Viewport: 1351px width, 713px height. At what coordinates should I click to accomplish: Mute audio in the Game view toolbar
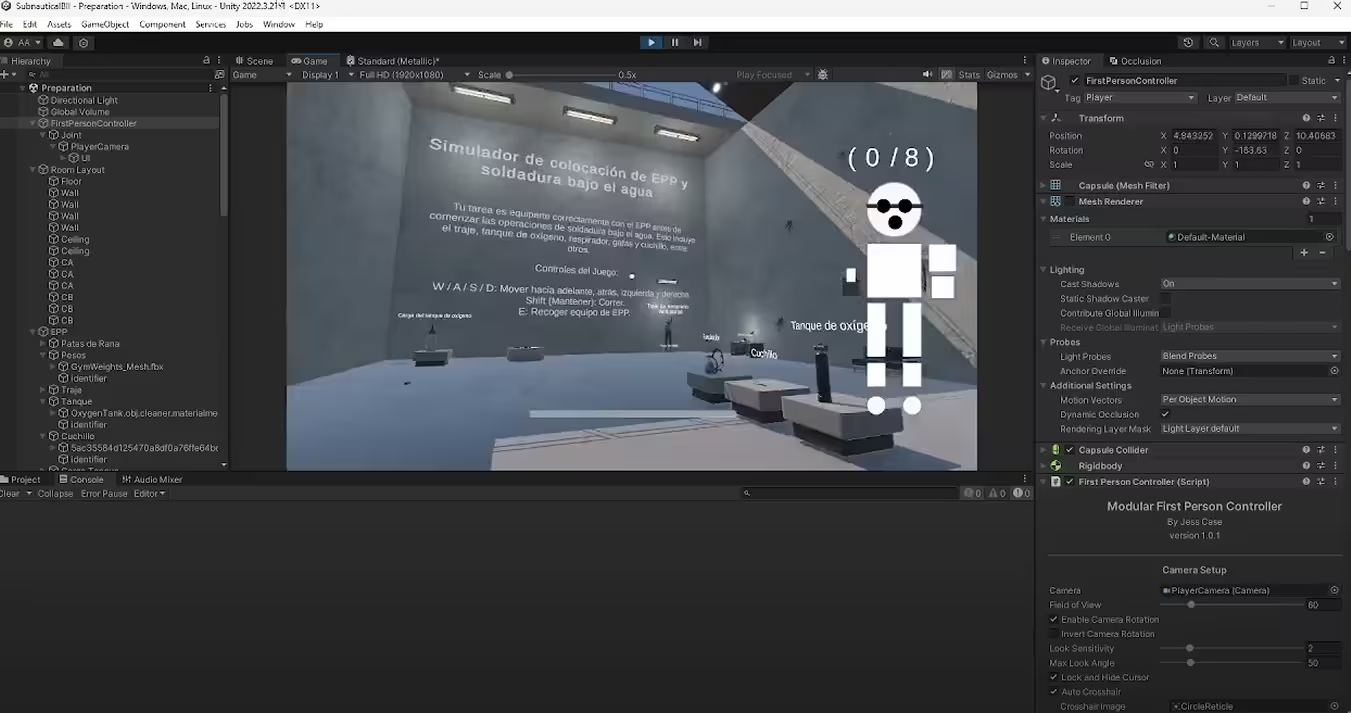[x=929, y=74]
